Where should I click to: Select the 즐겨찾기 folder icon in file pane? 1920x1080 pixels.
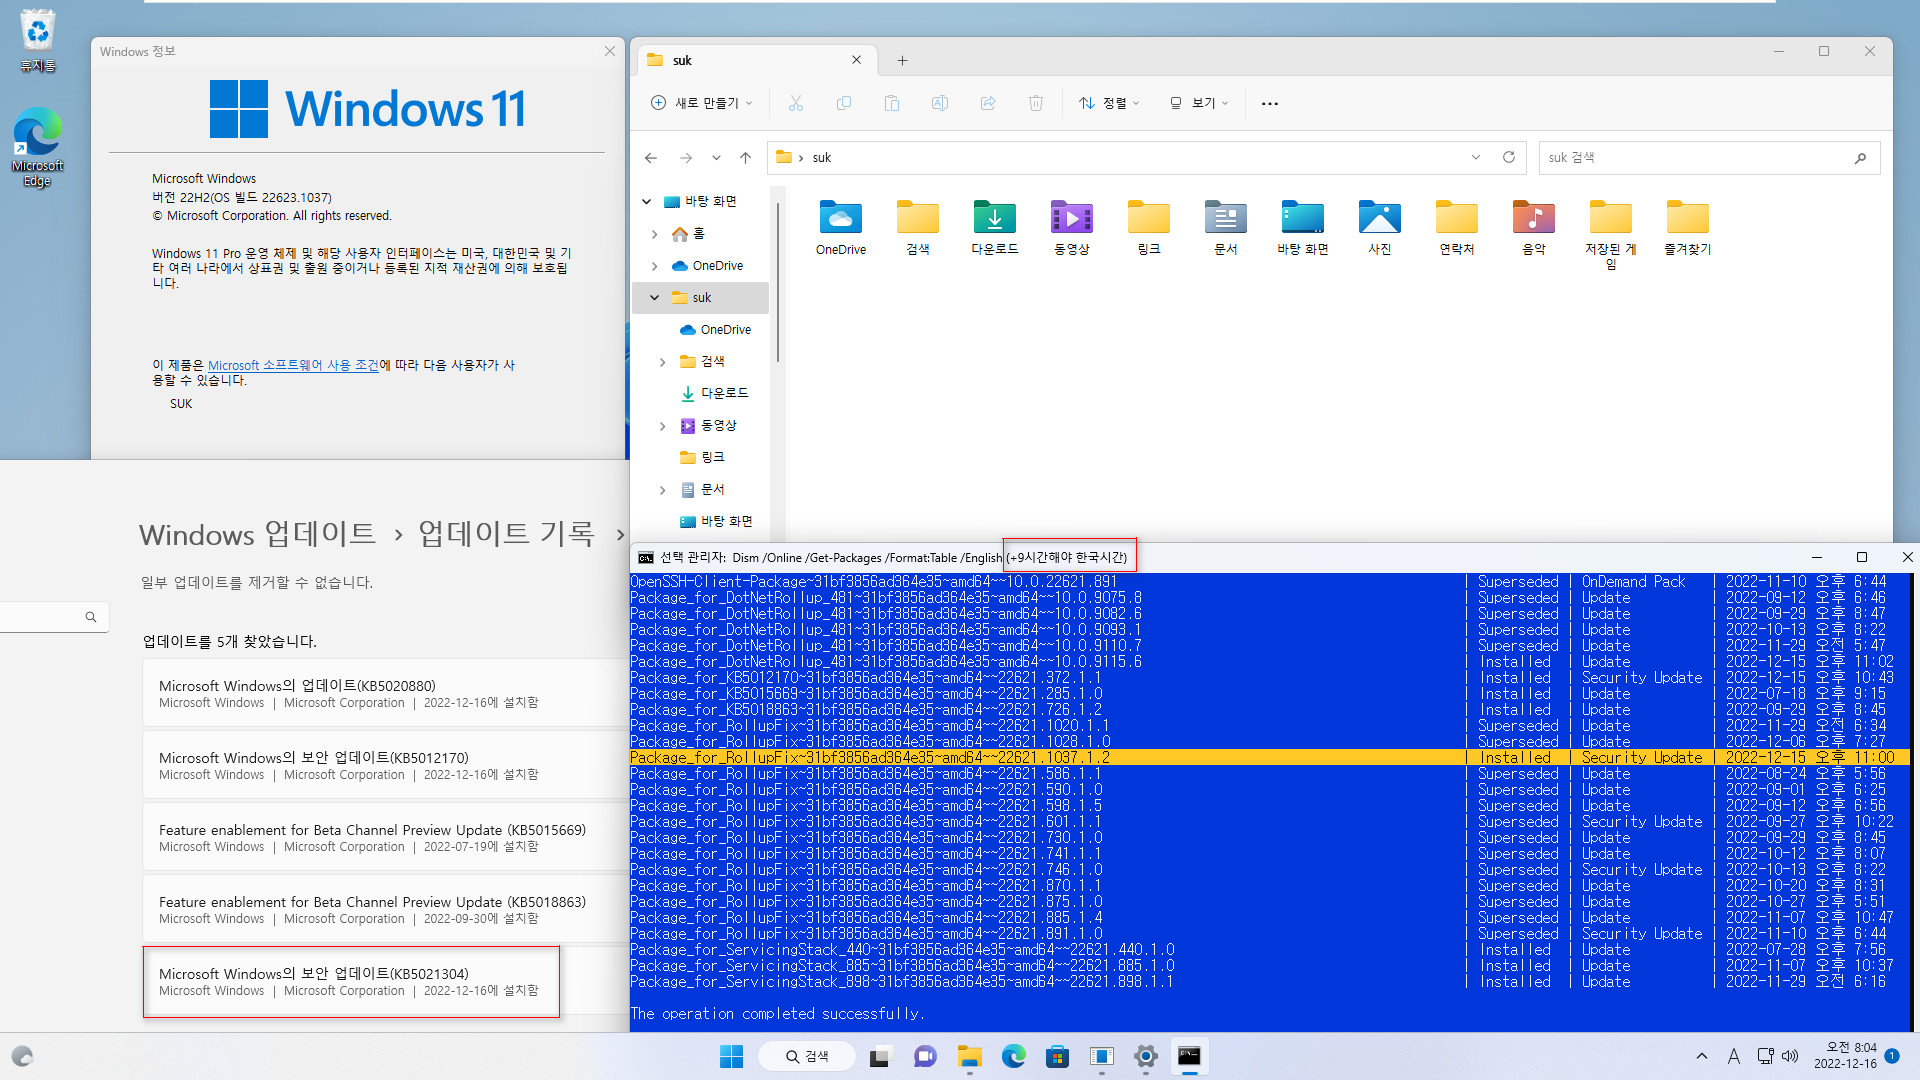coord(1688,228)
